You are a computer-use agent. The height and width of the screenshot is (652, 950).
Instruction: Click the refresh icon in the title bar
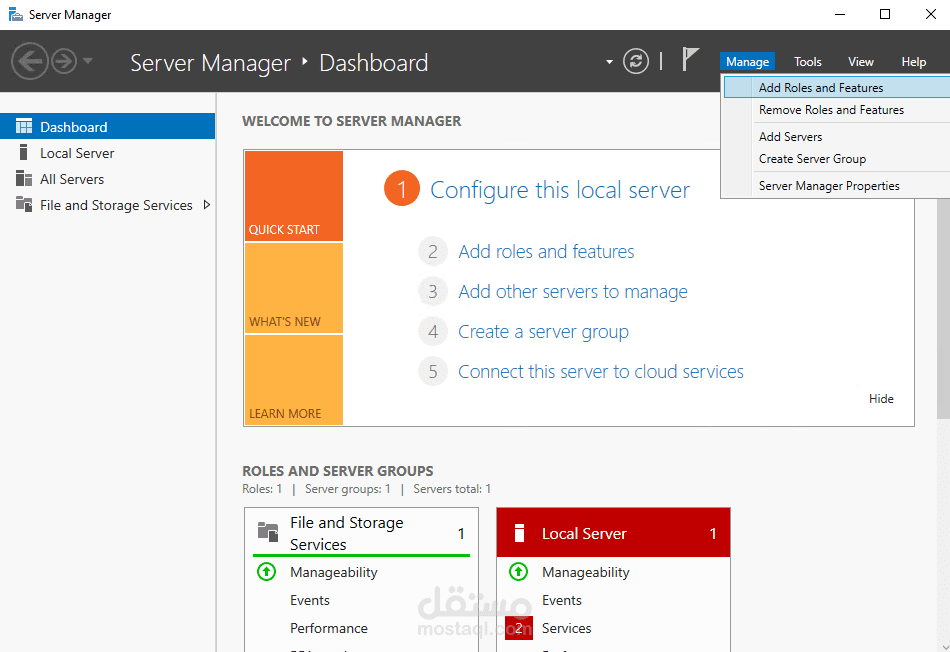[636, 60]
